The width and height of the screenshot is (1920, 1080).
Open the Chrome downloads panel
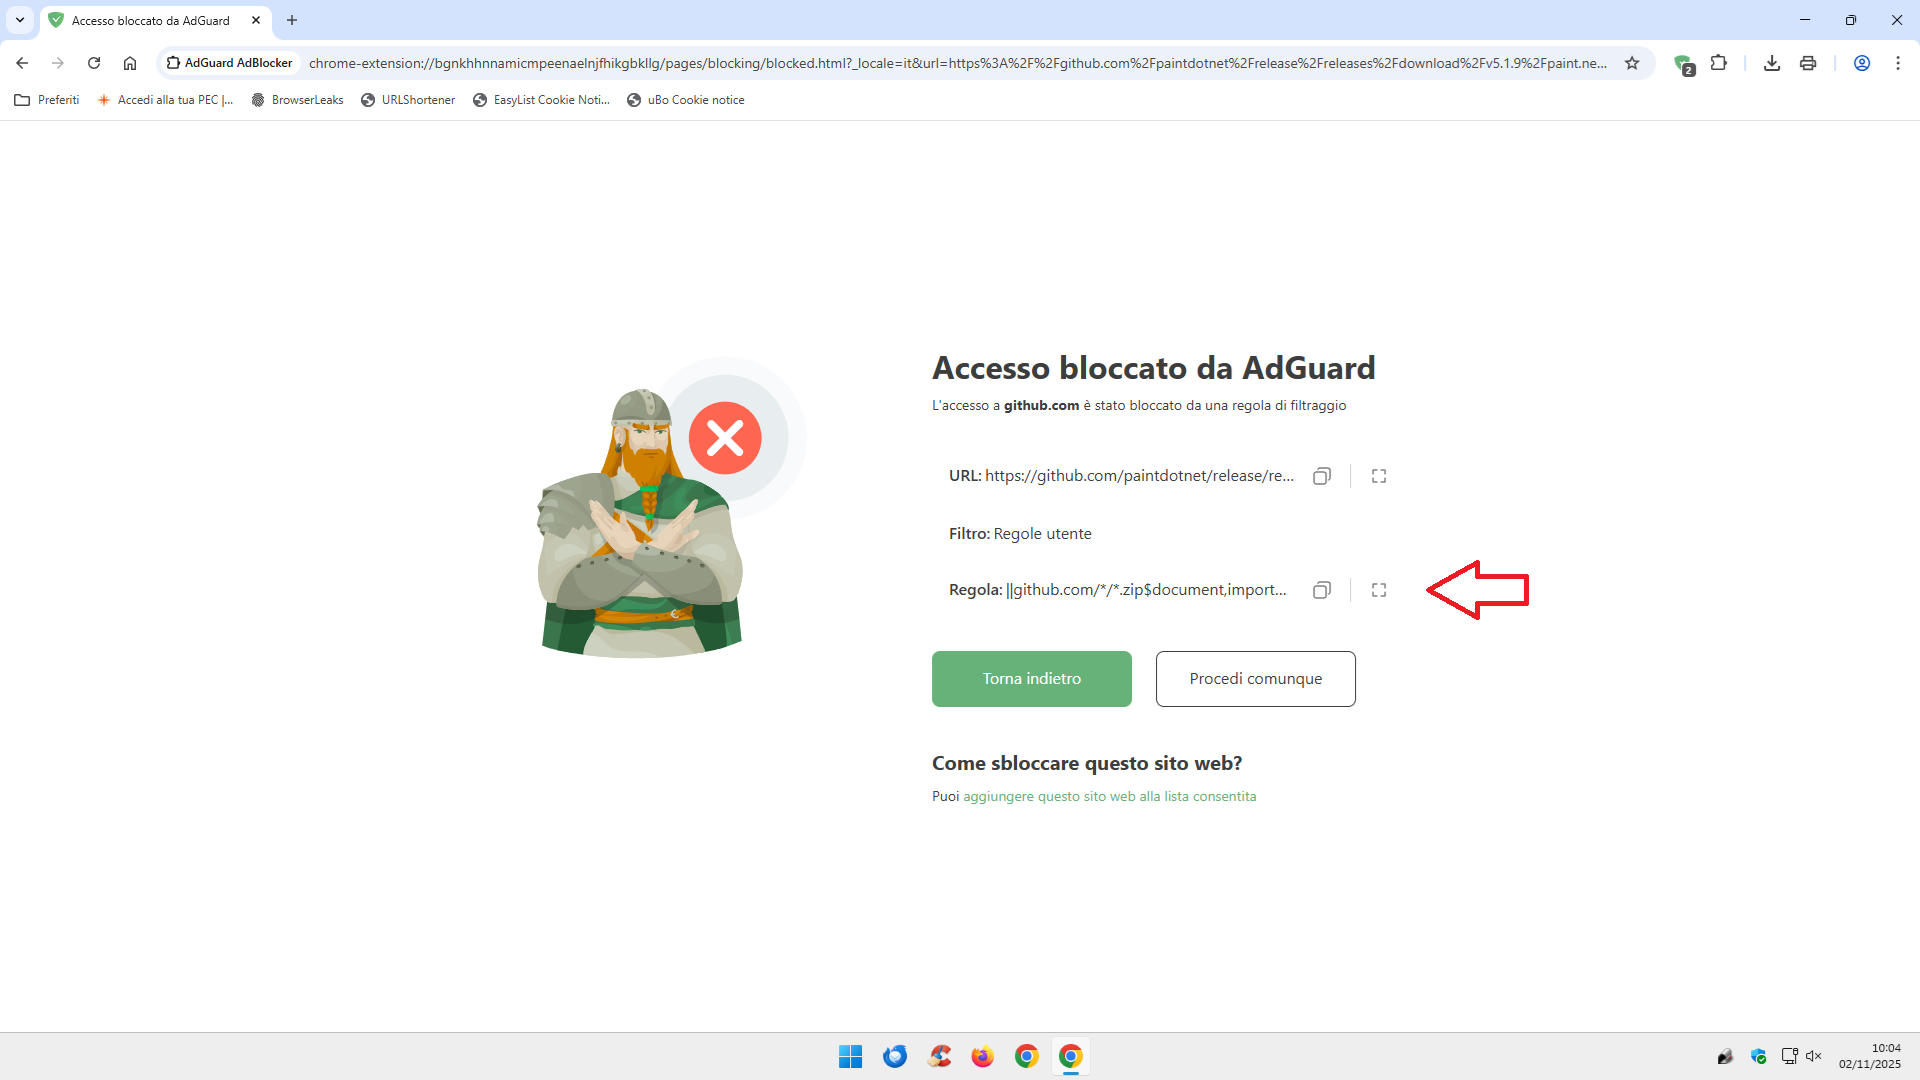(x=1772, y=63)
